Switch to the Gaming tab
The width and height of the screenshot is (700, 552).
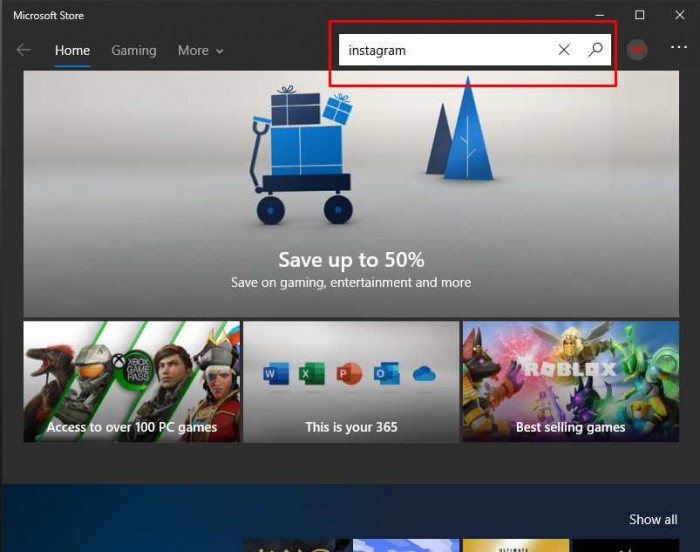(x=134, y=50)
